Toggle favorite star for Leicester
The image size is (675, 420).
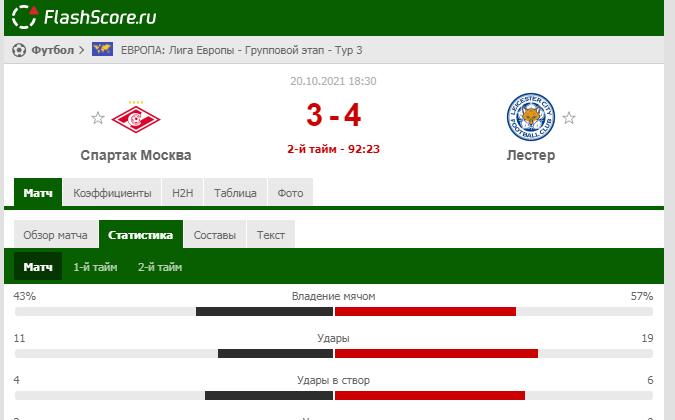tap(569, 118)
